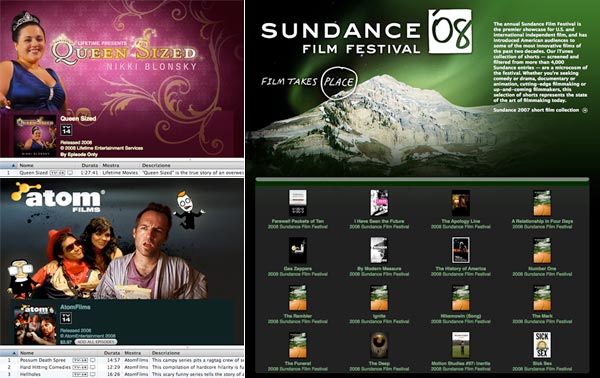Open A Relationship in Four Days poster
This screenshot has height=378, width=600.
[x=542, y=203]
